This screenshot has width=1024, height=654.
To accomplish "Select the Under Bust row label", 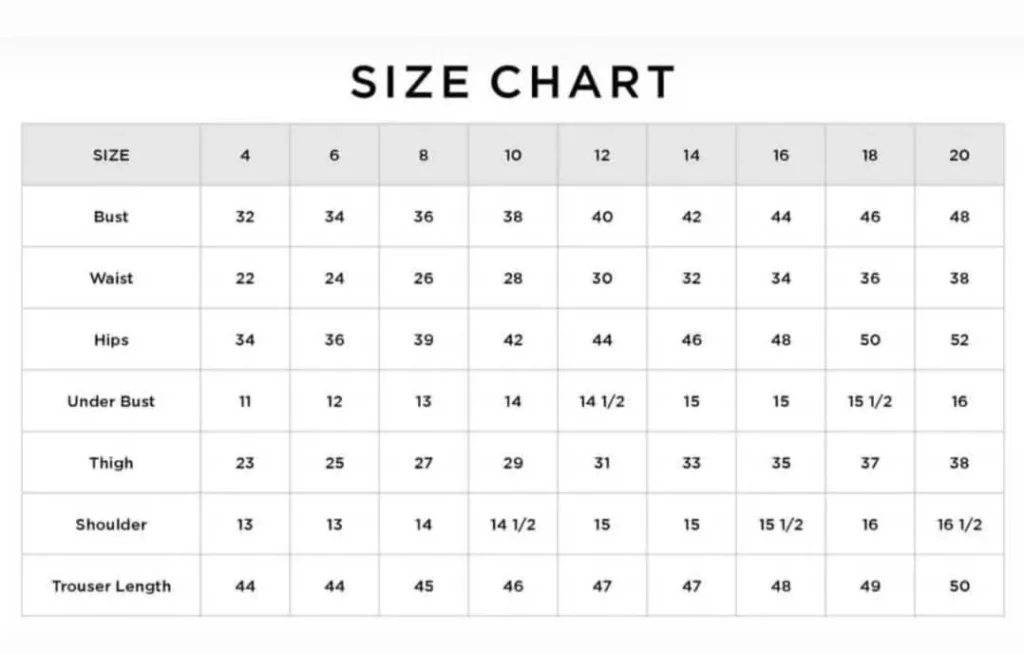I will 111,401.
